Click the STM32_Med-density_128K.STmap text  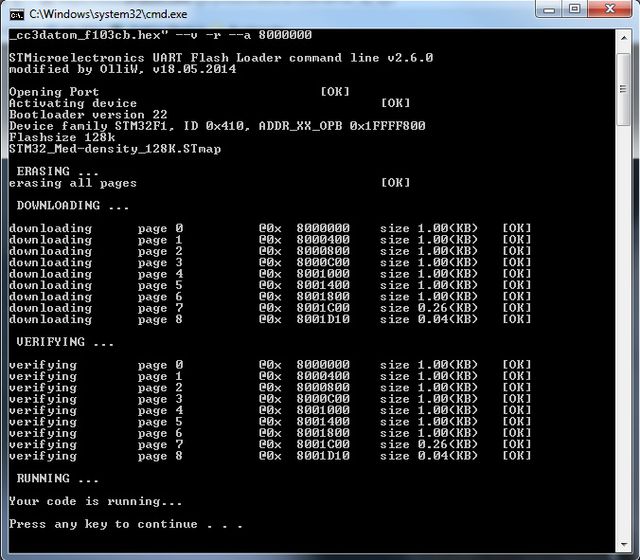pyautogui.click(x=114, y=149)
